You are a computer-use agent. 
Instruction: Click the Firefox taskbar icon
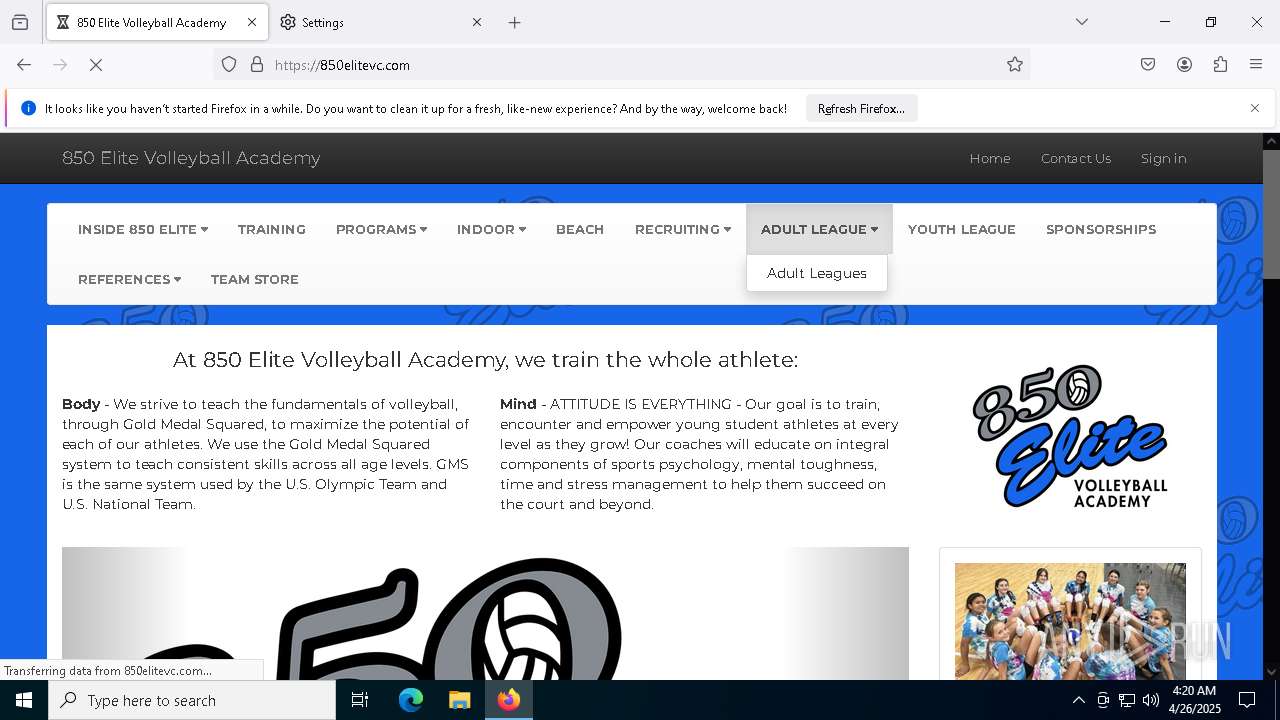509,700
